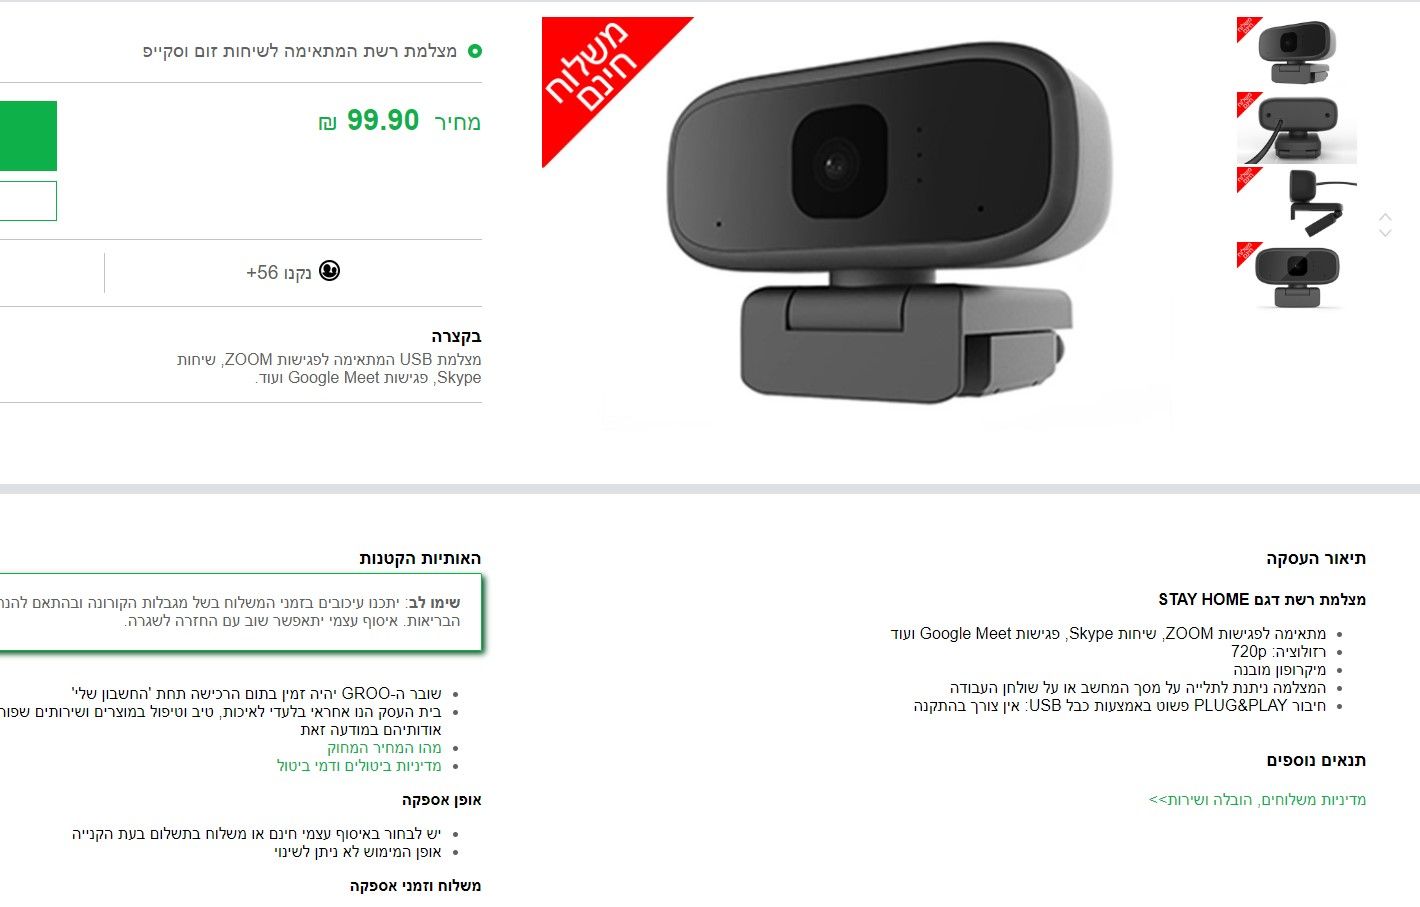Click the green circle bullet beside product title
The image size is (1420, 907).
pos(475,51)
